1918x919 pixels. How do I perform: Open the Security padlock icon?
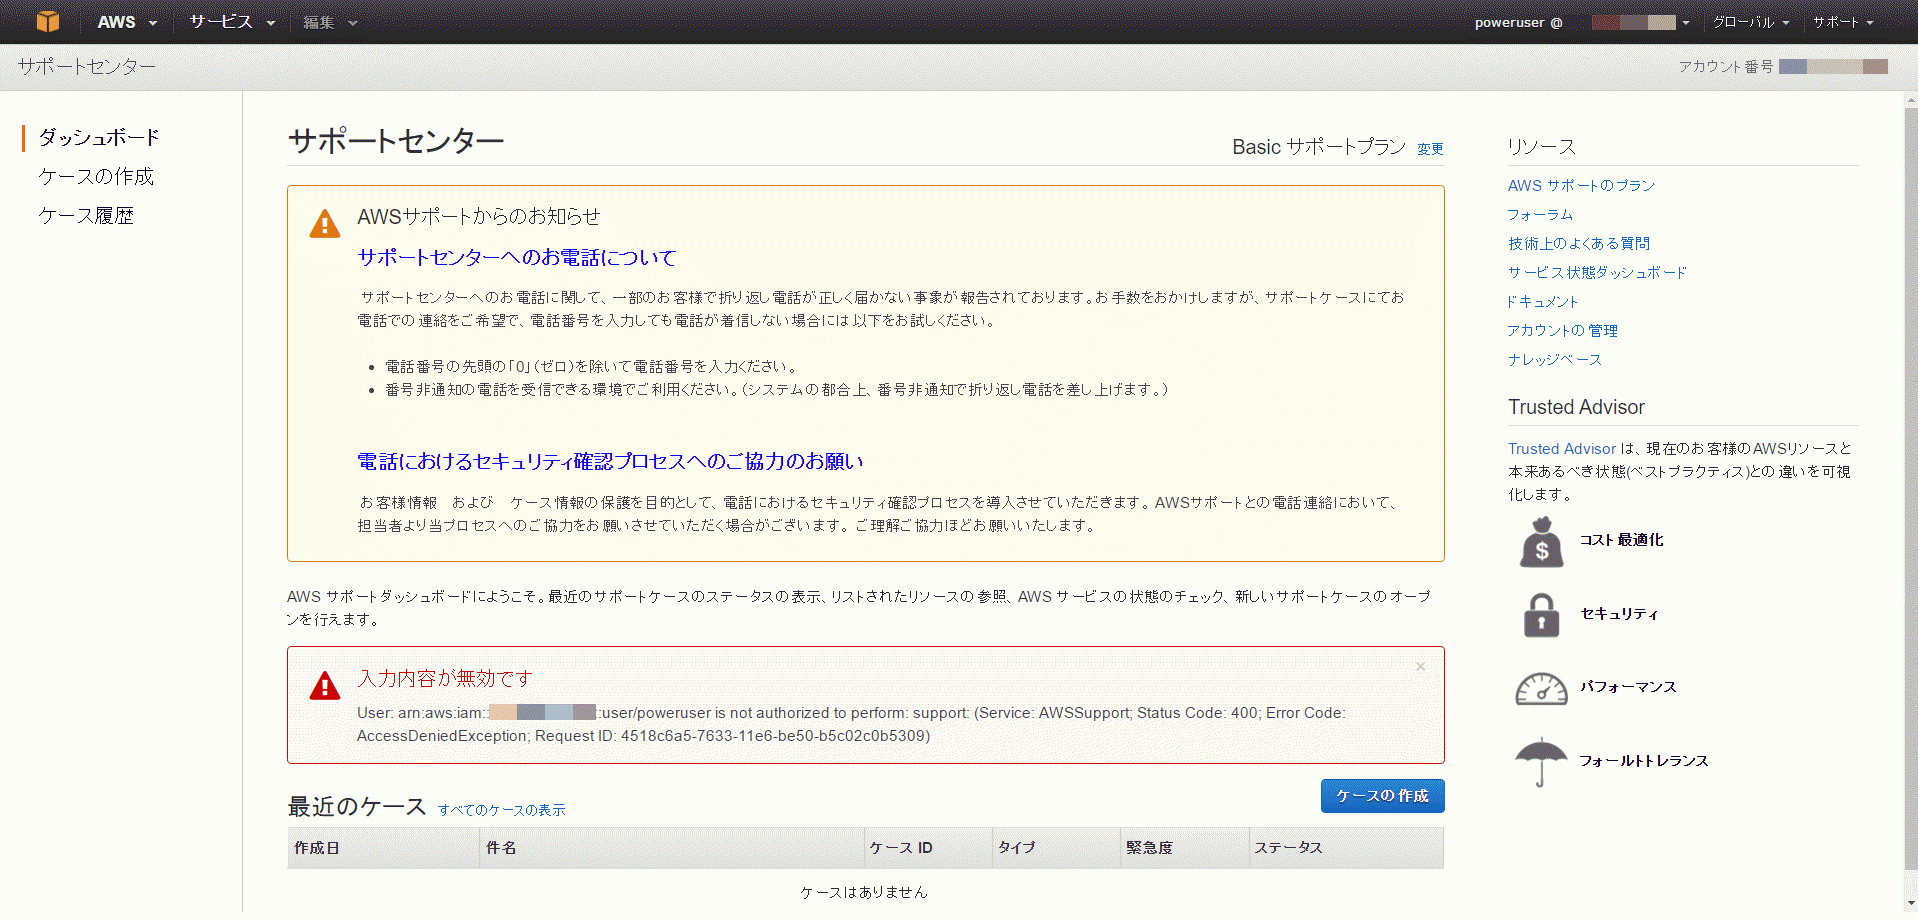pyautogui.click(x=1541, y=615)
